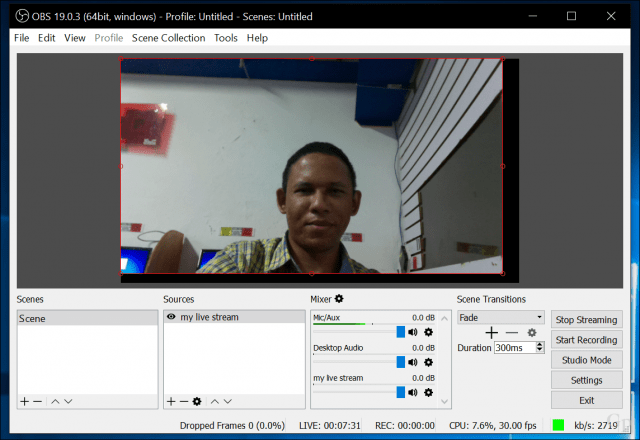Click 'LIVE: 00:07:31' status text

tap(330, 425)
